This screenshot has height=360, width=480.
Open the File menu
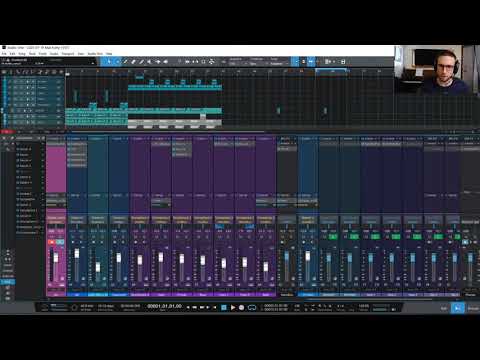point(4,53)
